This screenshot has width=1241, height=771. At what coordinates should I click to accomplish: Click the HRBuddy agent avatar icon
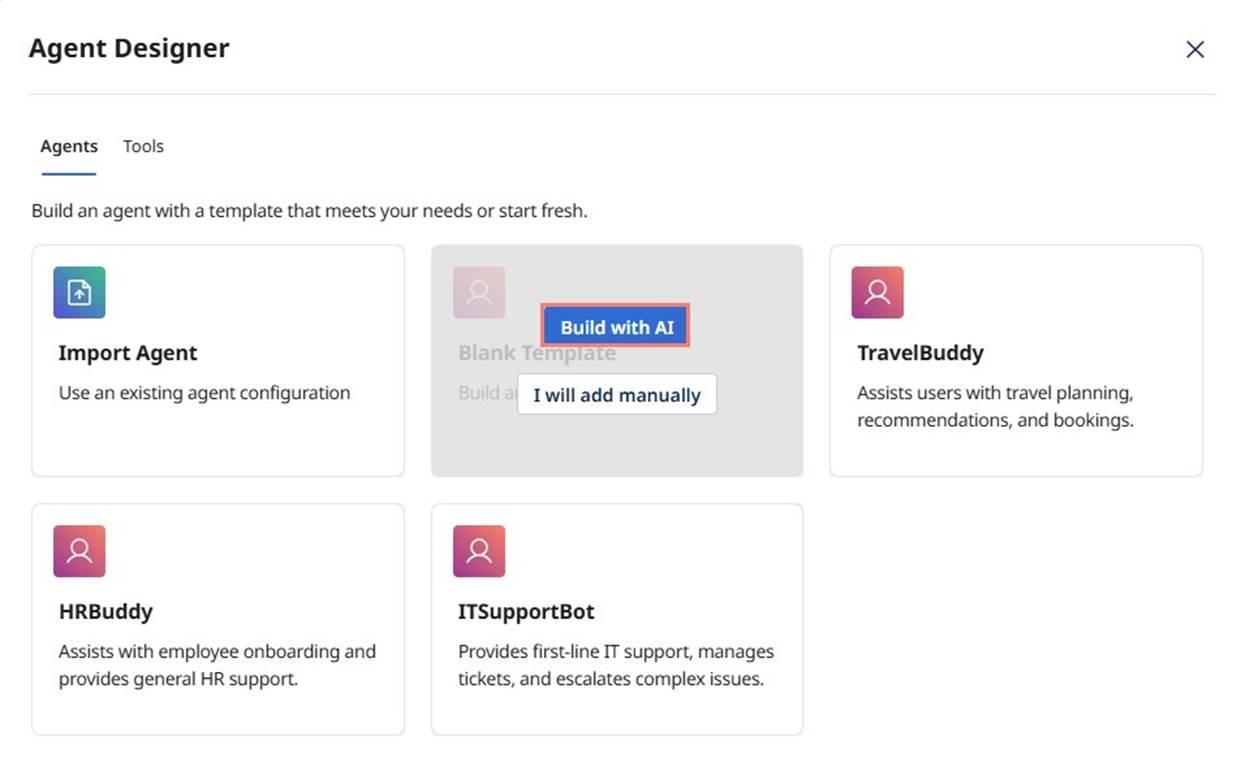(79, 551)
